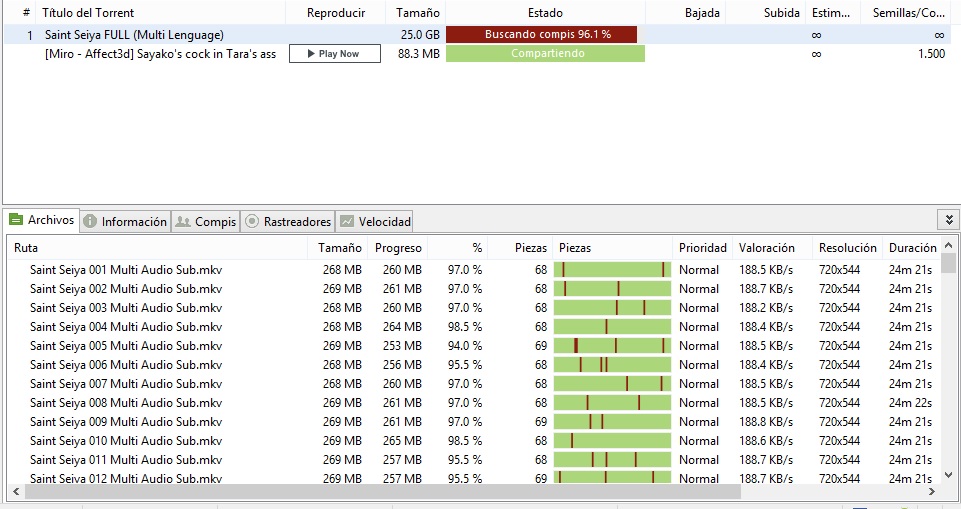961x509 pixels.
Task: Select Saint Seiya 011 Multi Audio Sub.mkv
Action: click(126, 460)
